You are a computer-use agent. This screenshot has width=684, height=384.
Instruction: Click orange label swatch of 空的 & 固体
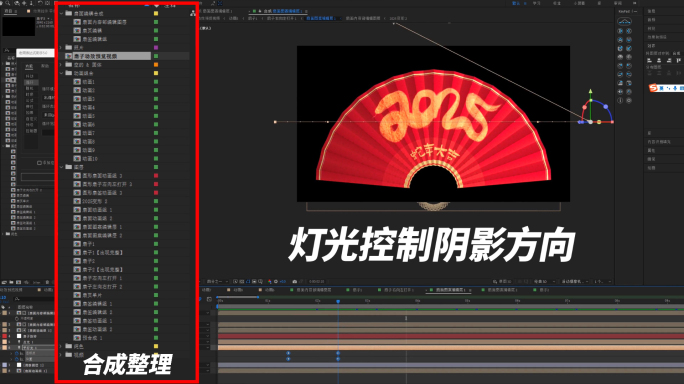[x=156, y=65]
